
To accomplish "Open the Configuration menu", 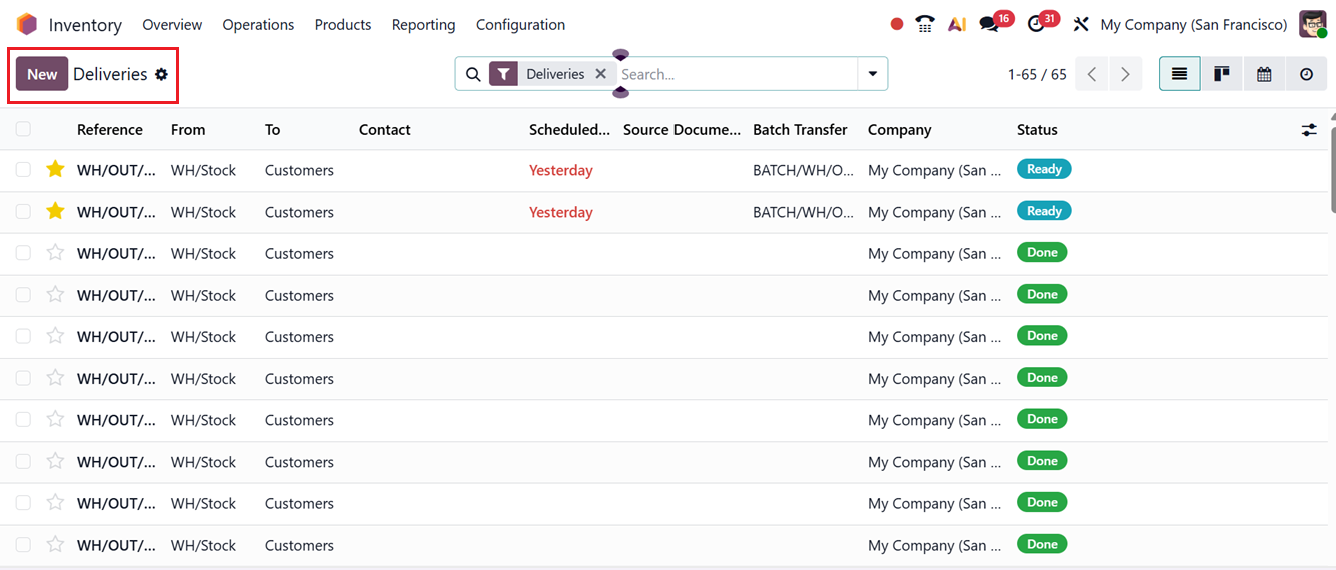I will coord(520,24).
